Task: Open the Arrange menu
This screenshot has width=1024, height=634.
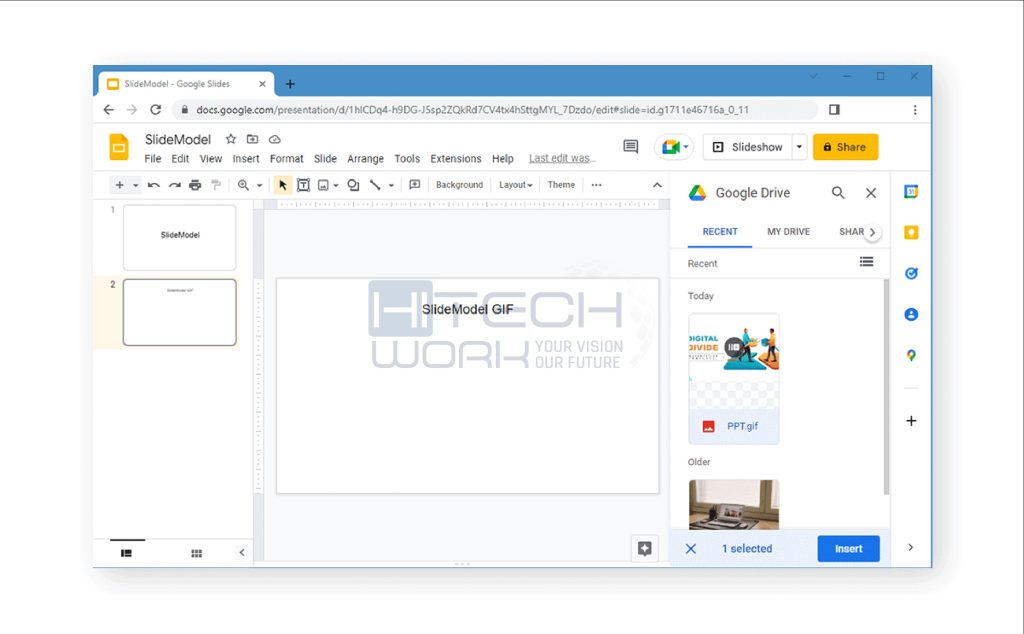Action: [x=365, y=159]
